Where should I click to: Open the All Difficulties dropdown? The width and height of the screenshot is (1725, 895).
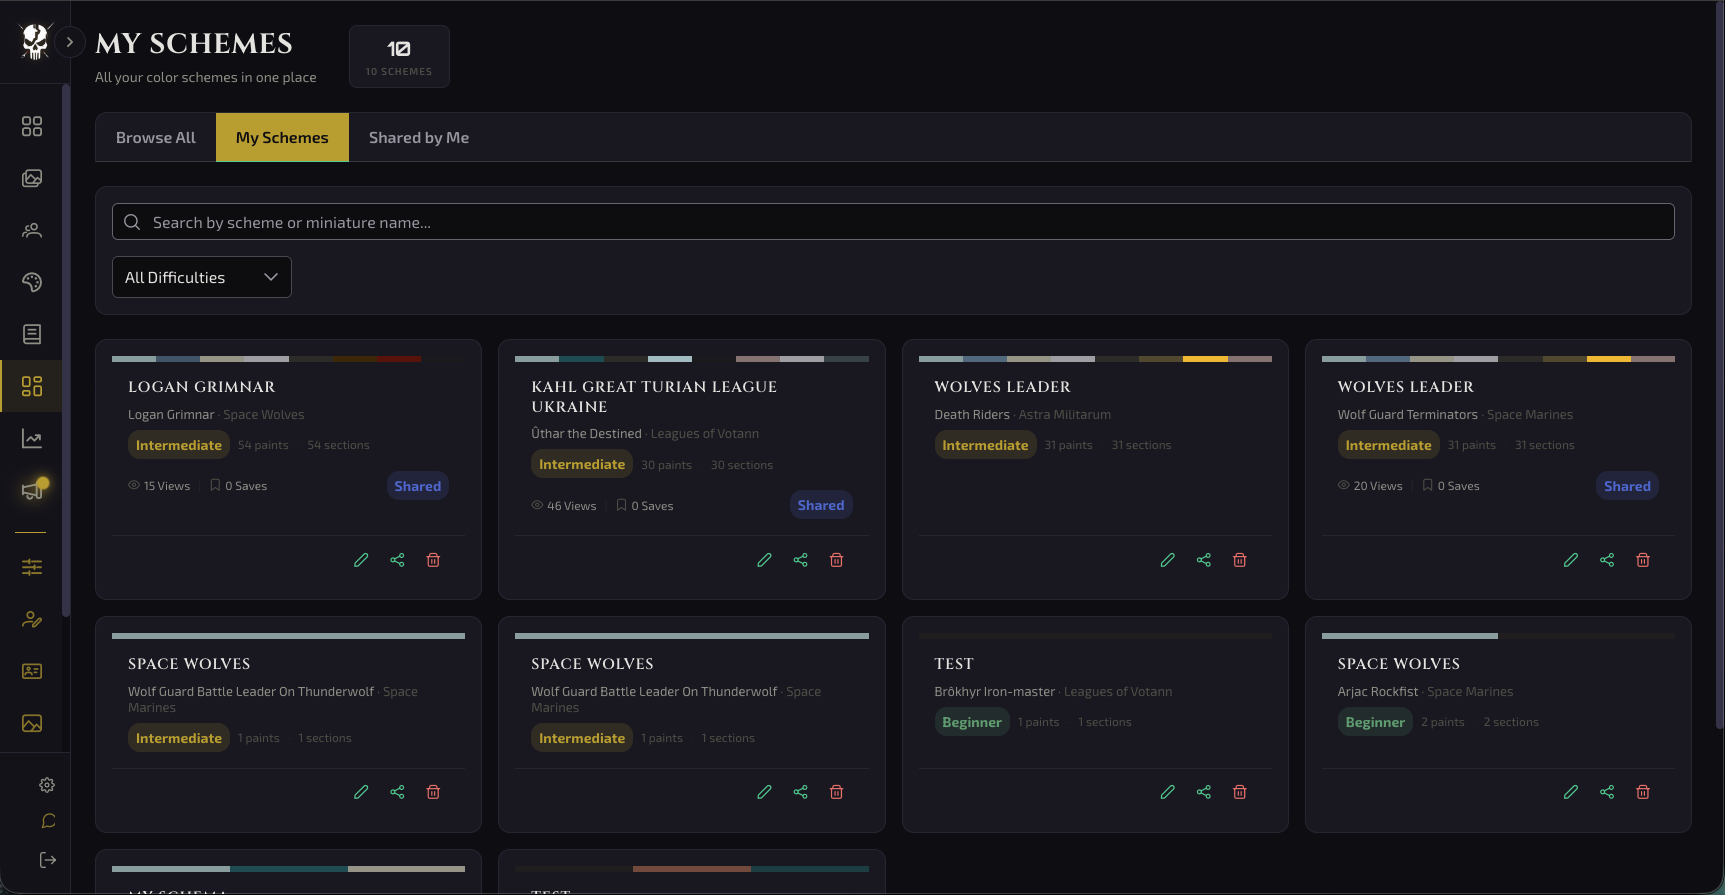coord(202,277)
